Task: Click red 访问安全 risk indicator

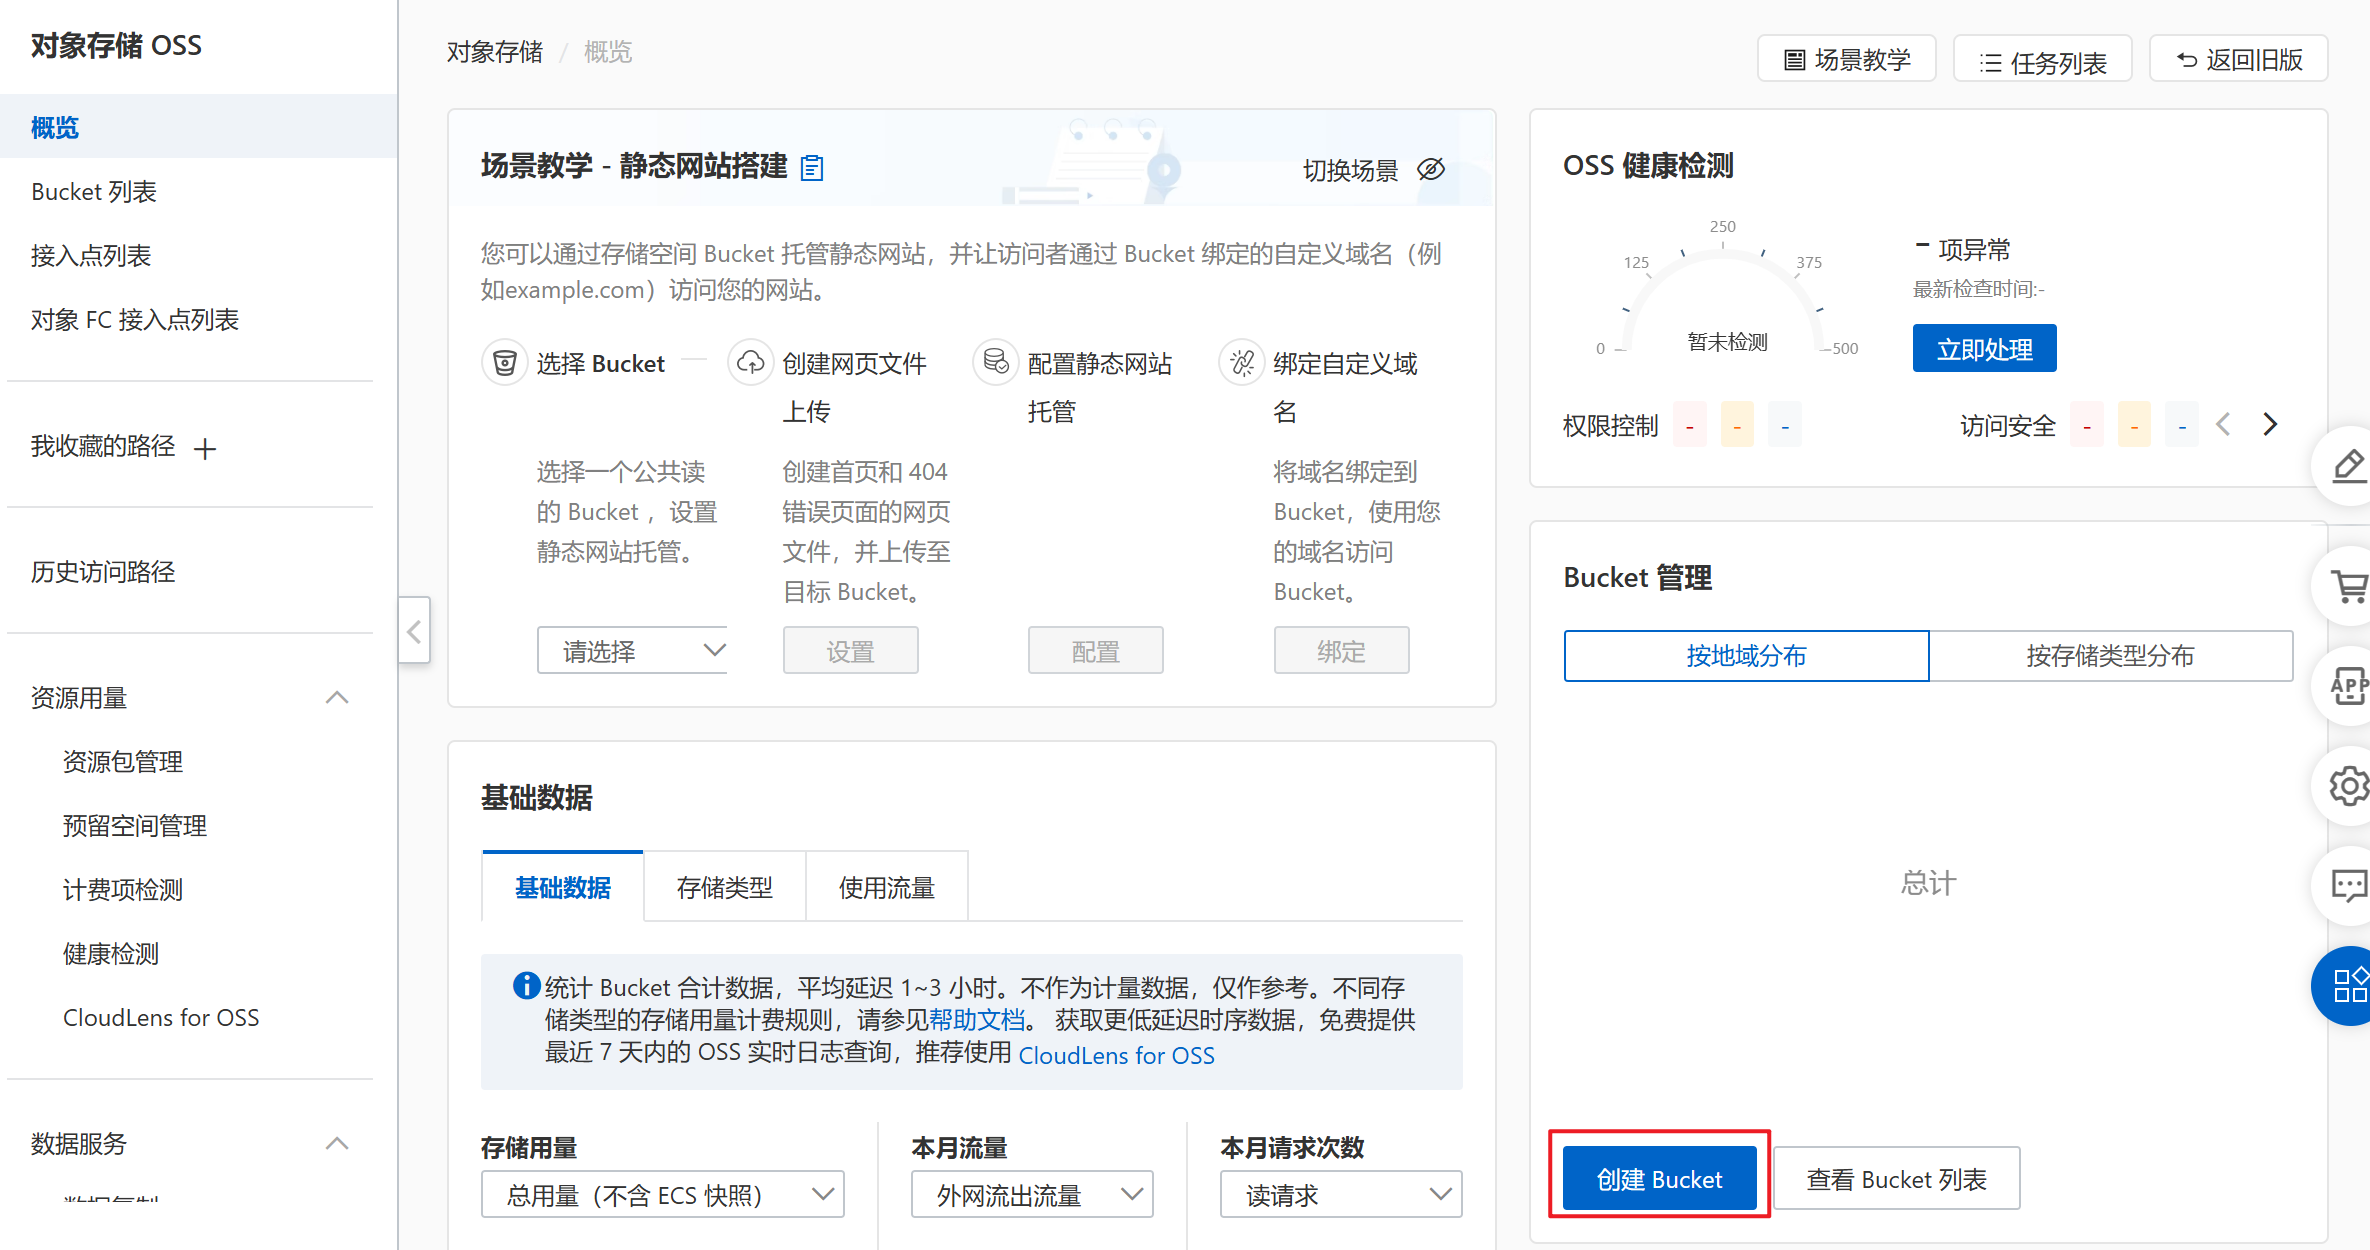Action: point(2087,425)
